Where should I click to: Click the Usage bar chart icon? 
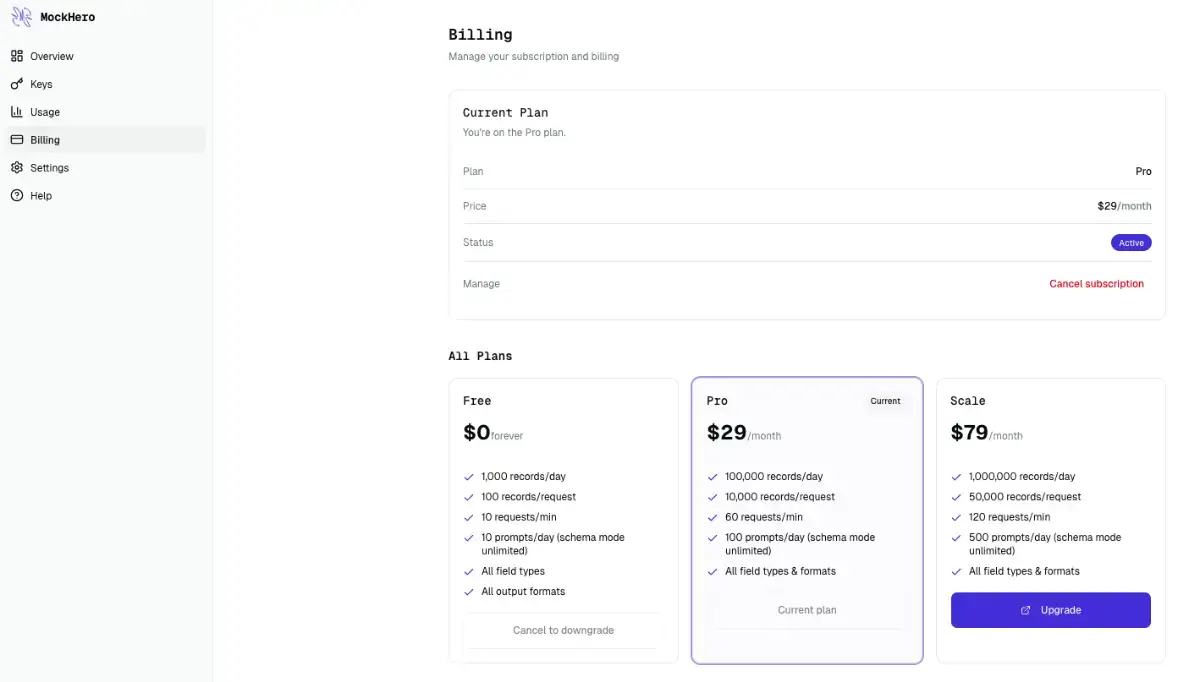coord(17,112)
